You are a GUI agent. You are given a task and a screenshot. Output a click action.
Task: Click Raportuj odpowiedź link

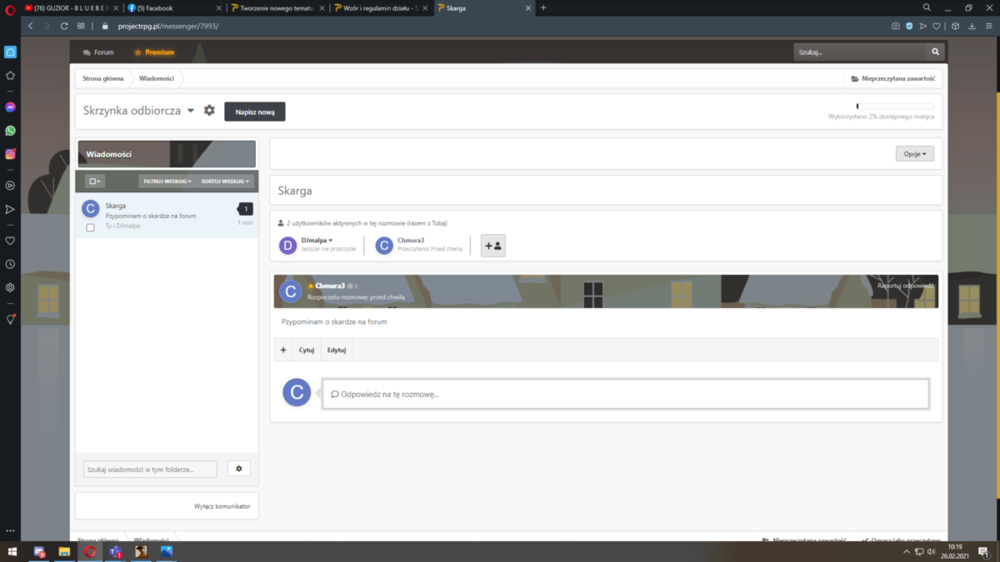905,286
